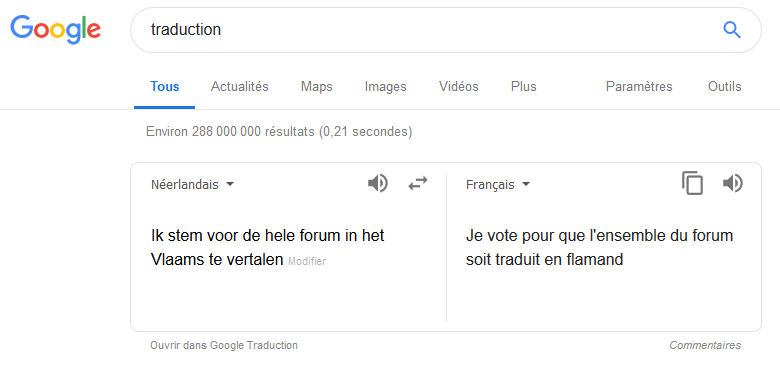Click the Google logo
This screenshot has width=780, height=368.
click(56, 29)
